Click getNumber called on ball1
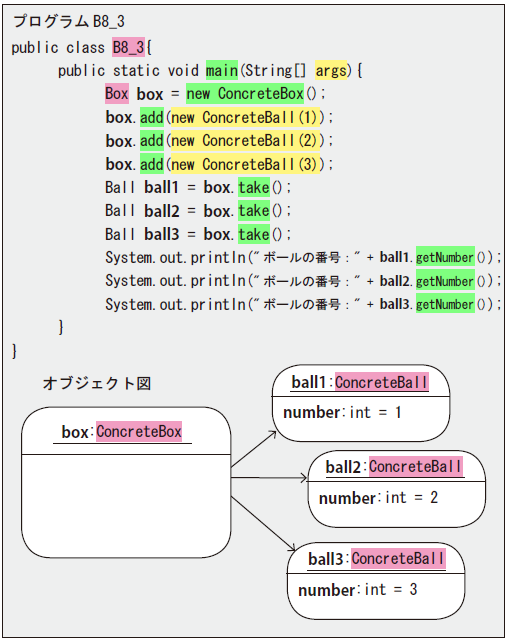This screenshot has height=640, width=507. 445,258
